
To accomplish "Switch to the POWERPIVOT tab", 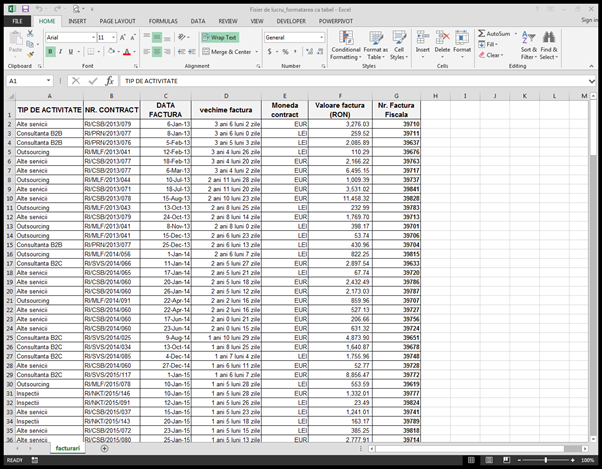I will coord(336,21).
